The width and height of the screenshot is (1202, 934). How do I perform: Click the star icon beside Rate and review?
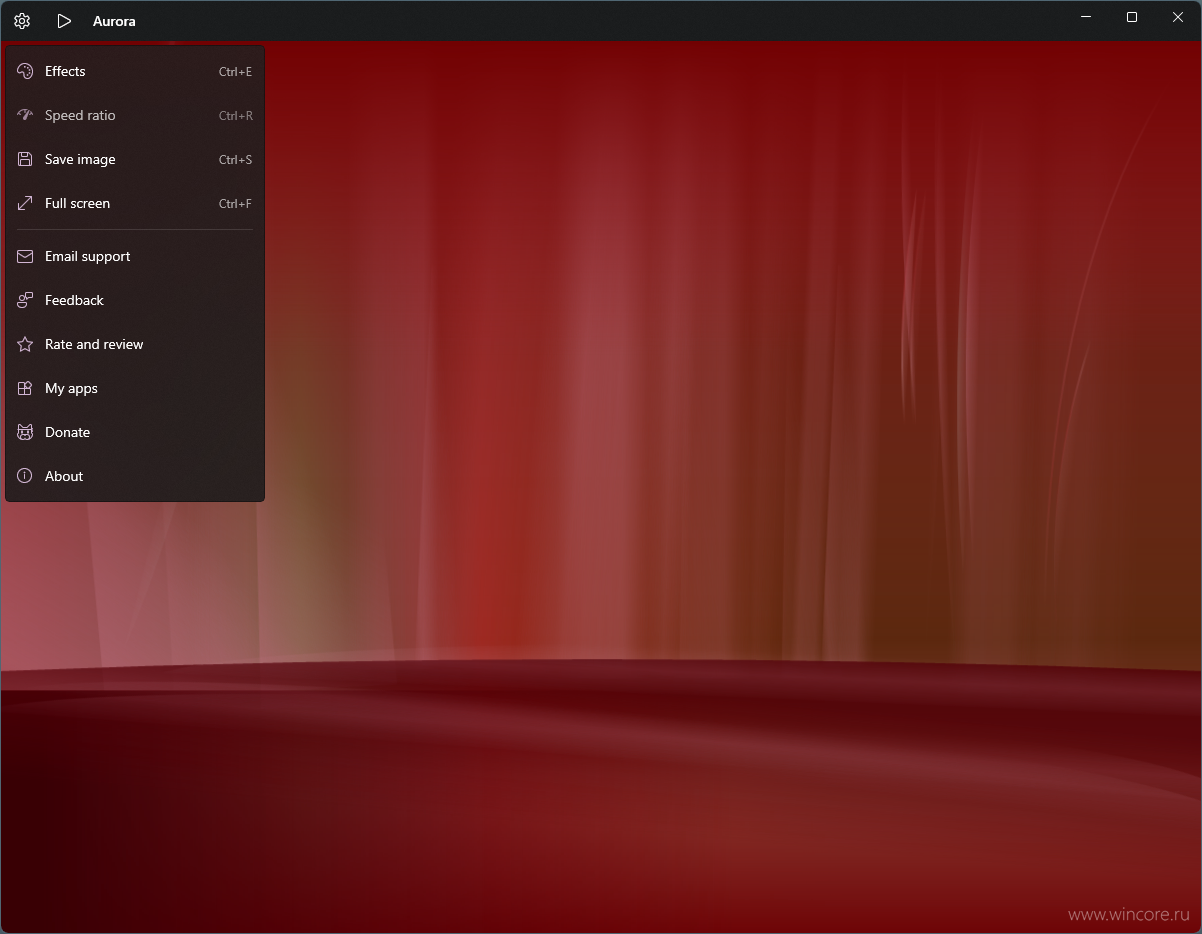tap(25, 344)
